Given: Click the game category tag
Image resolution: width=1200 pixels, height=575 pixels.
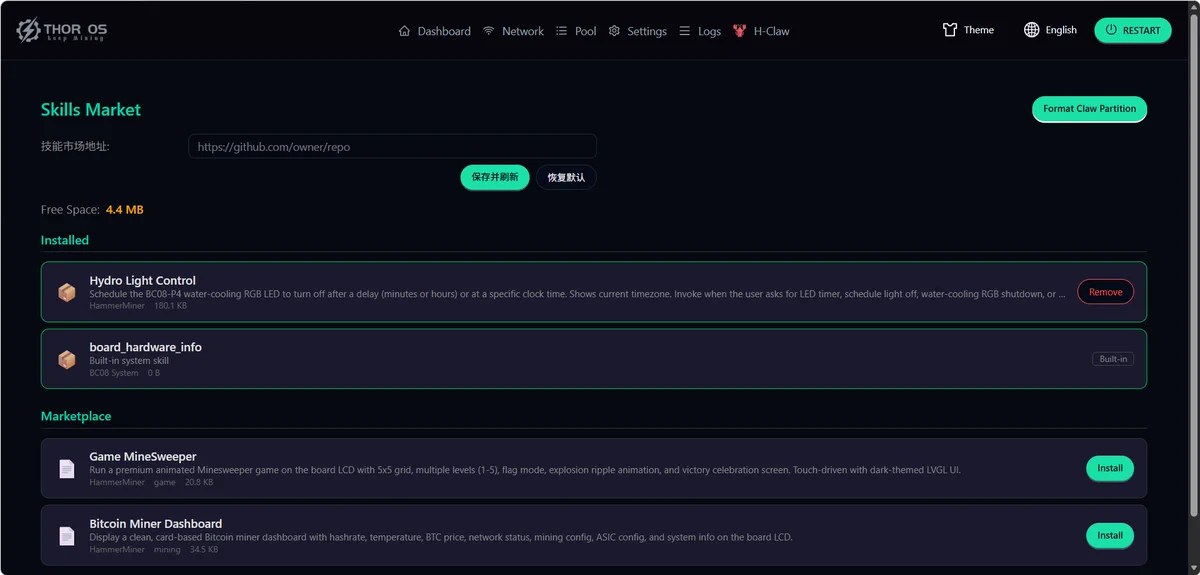Looking at the screenshot, I should (x=165, y=482).
